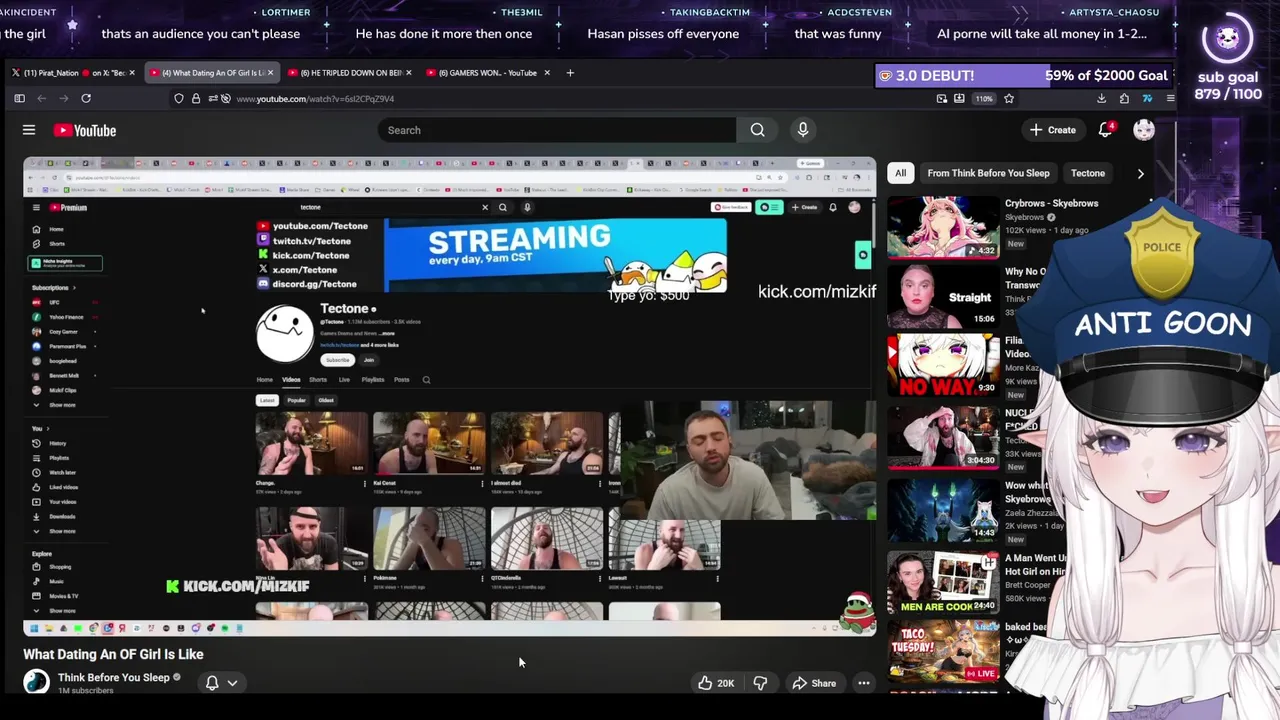Open the NO WAY 9:30 suggested video
The height and width of the screenshot is (720, 1280).
point(943,364)
